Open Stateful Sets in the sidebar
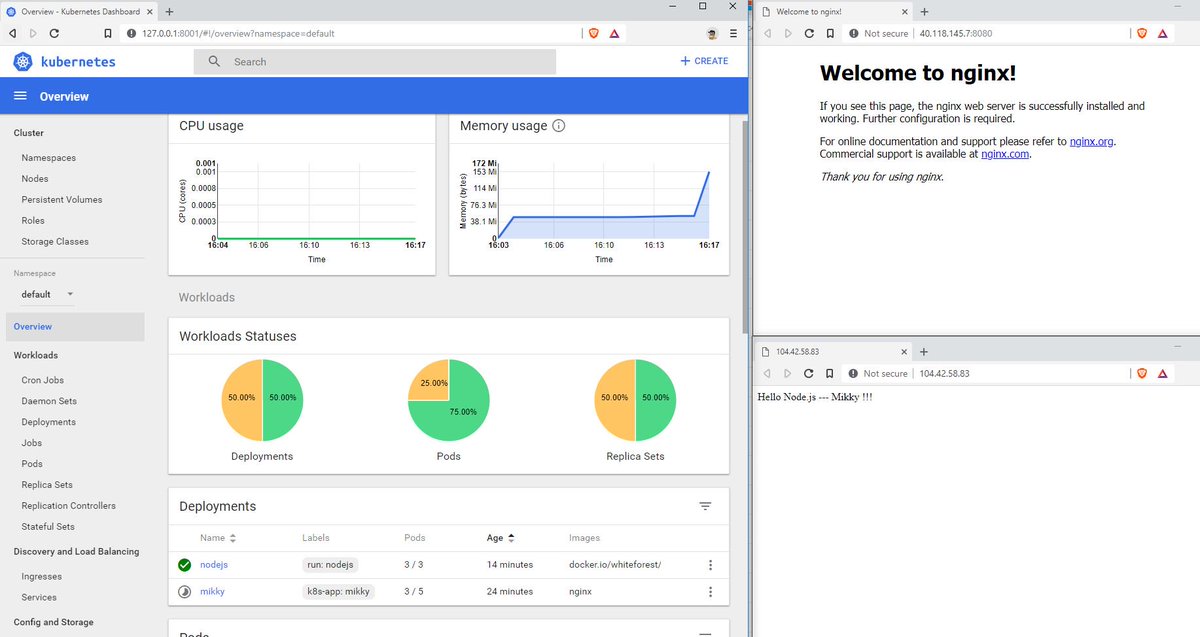Image resolution: width=1200 pixels, height=637 pixels. [x=48, y=527]
